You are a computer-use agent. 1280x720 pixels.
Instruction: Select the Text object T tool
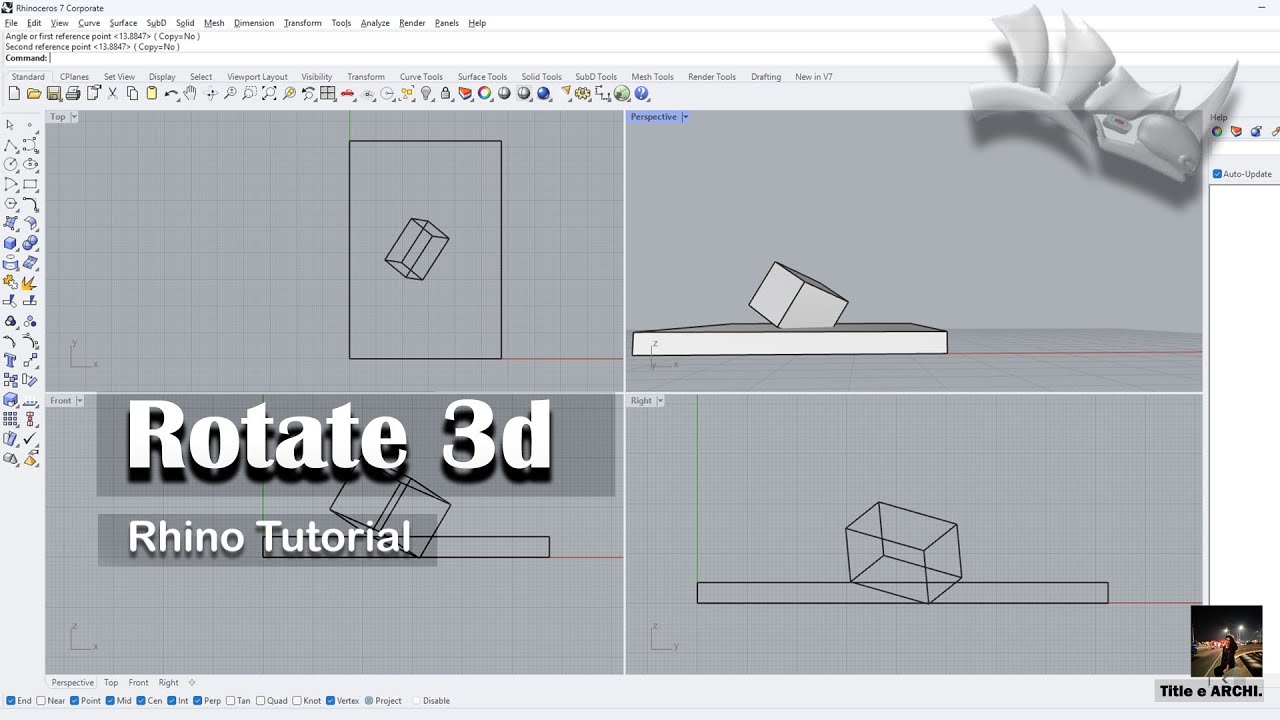pos(10,360)
